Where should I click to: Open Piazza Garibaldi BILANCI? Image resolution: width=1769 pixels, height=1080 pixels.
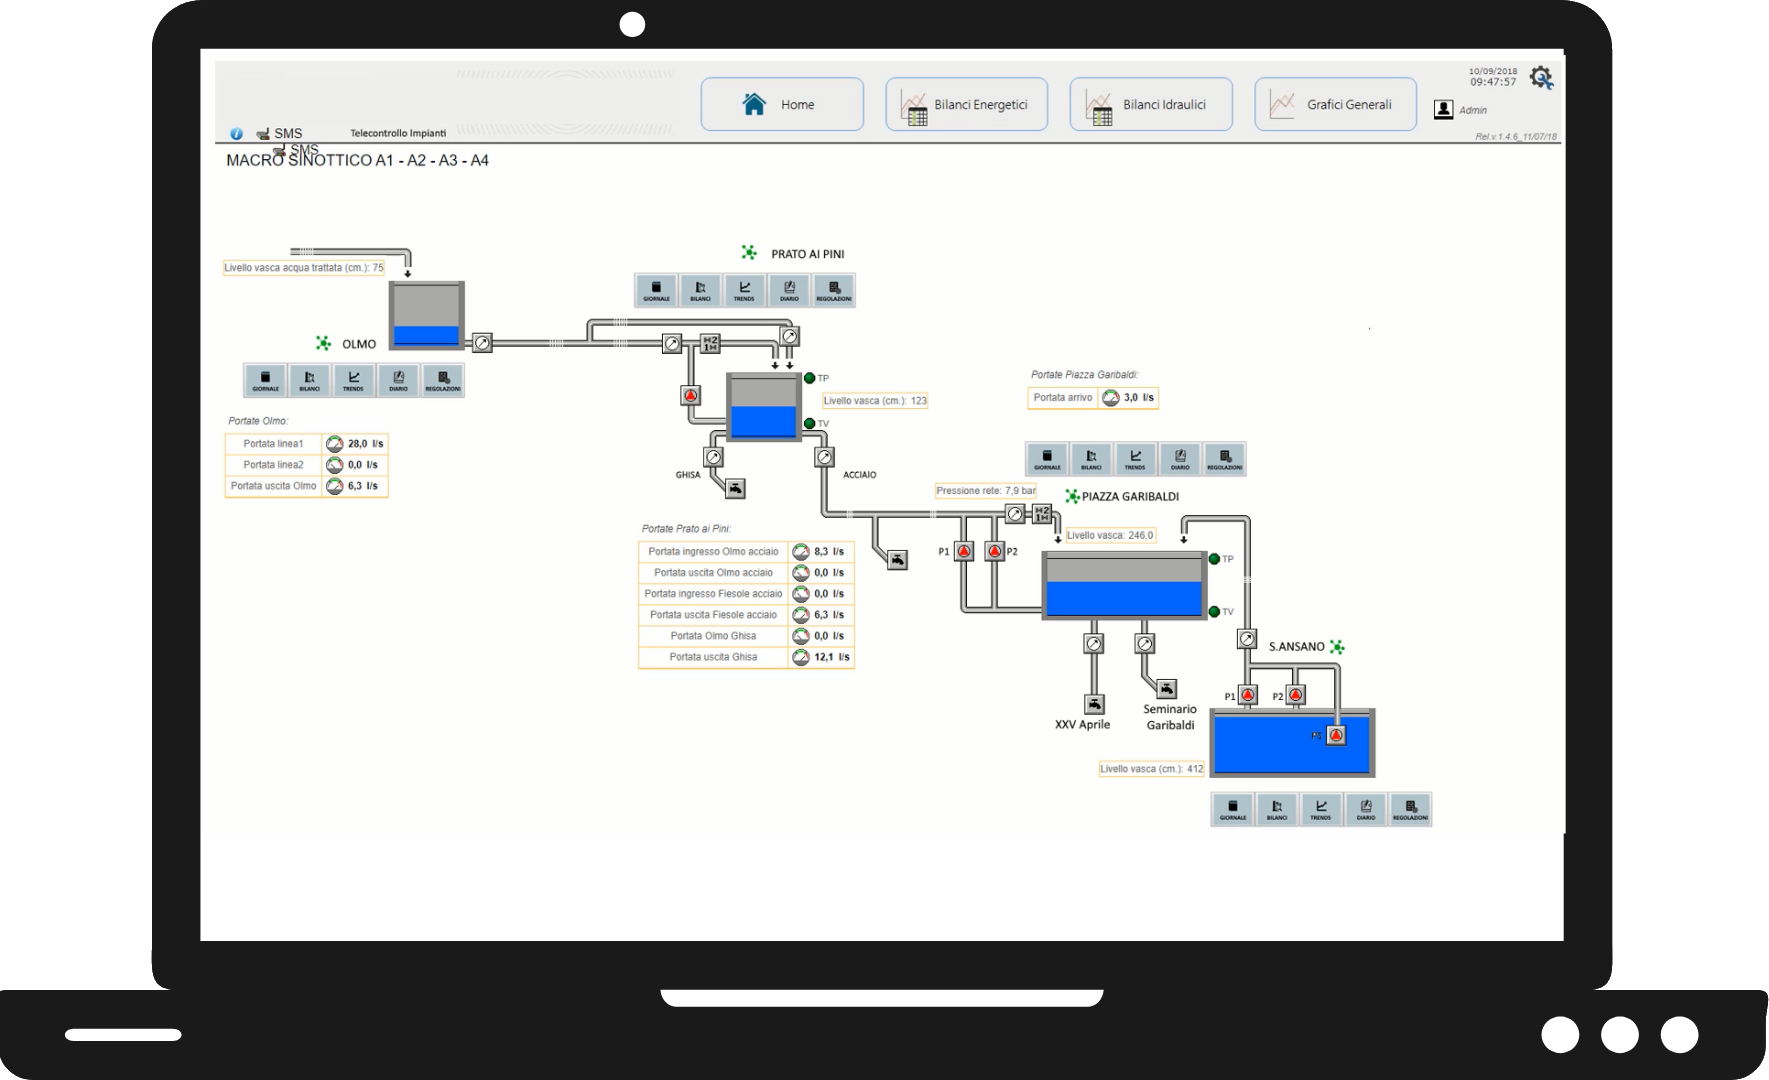[1092, 459]
